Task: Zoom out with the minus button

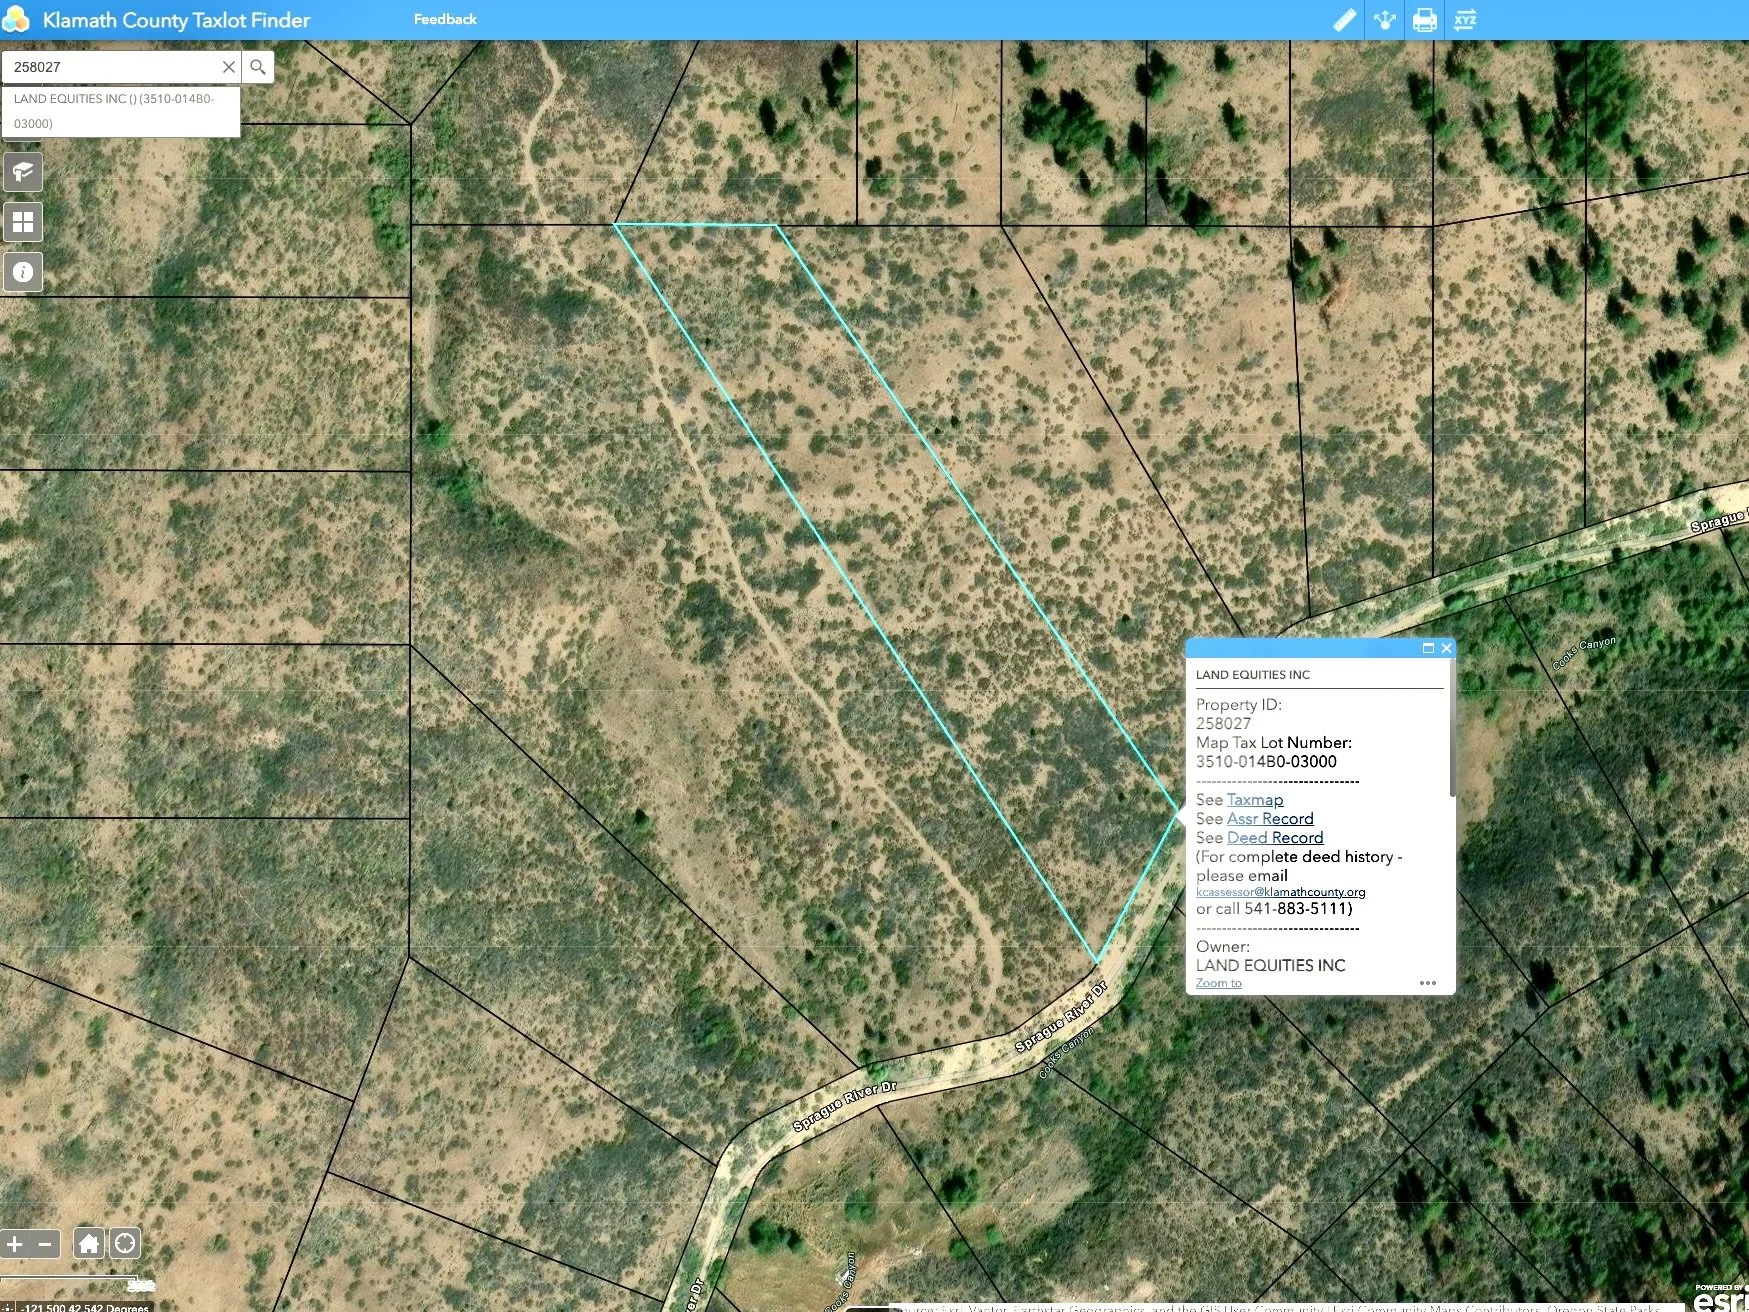Action: coord(44,1243)
